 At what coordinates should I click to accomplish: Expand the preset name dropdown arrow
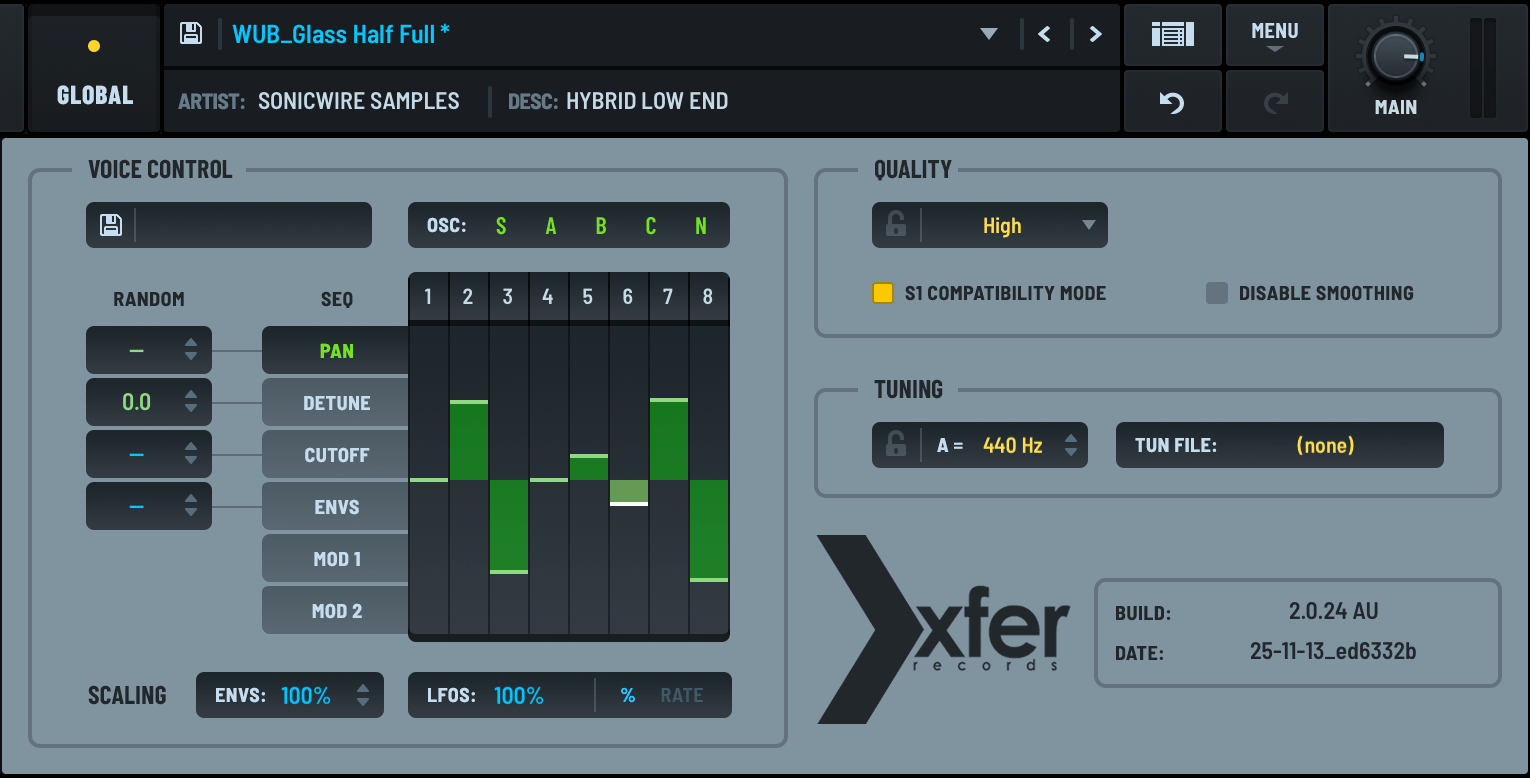tap(989, 34)
